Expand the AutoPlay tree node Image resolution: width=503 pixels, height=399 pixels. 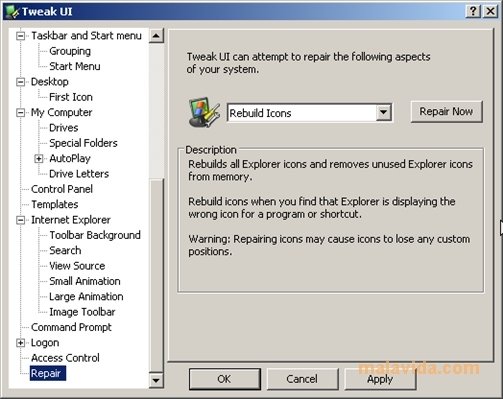(x=39, y=158)
